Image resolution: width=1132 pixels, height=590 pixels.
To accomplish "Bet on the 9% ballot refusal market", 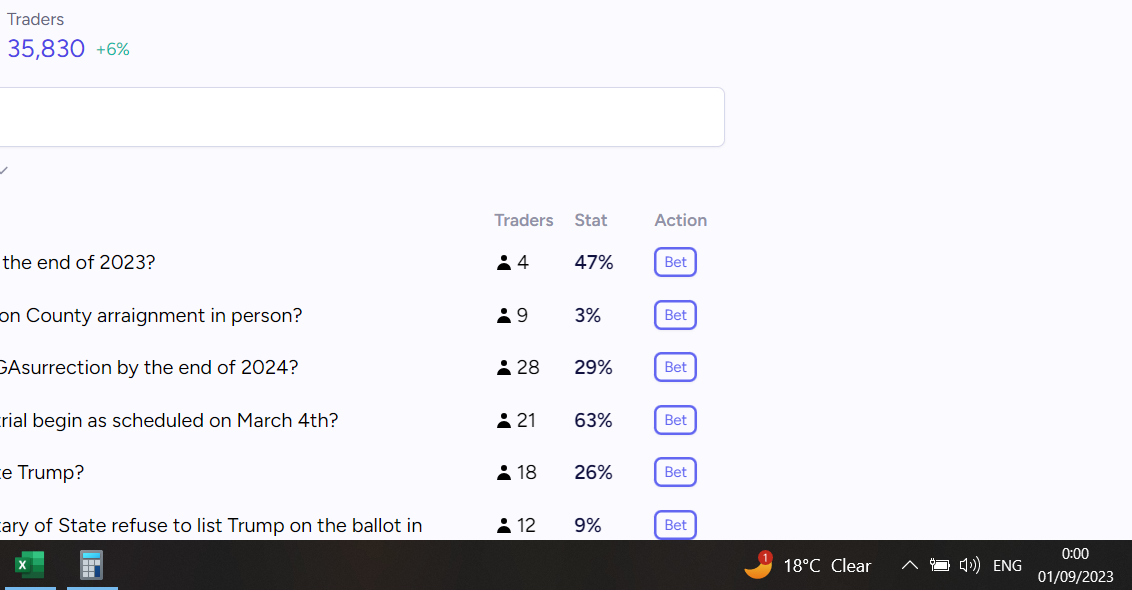I will (675, 525).
